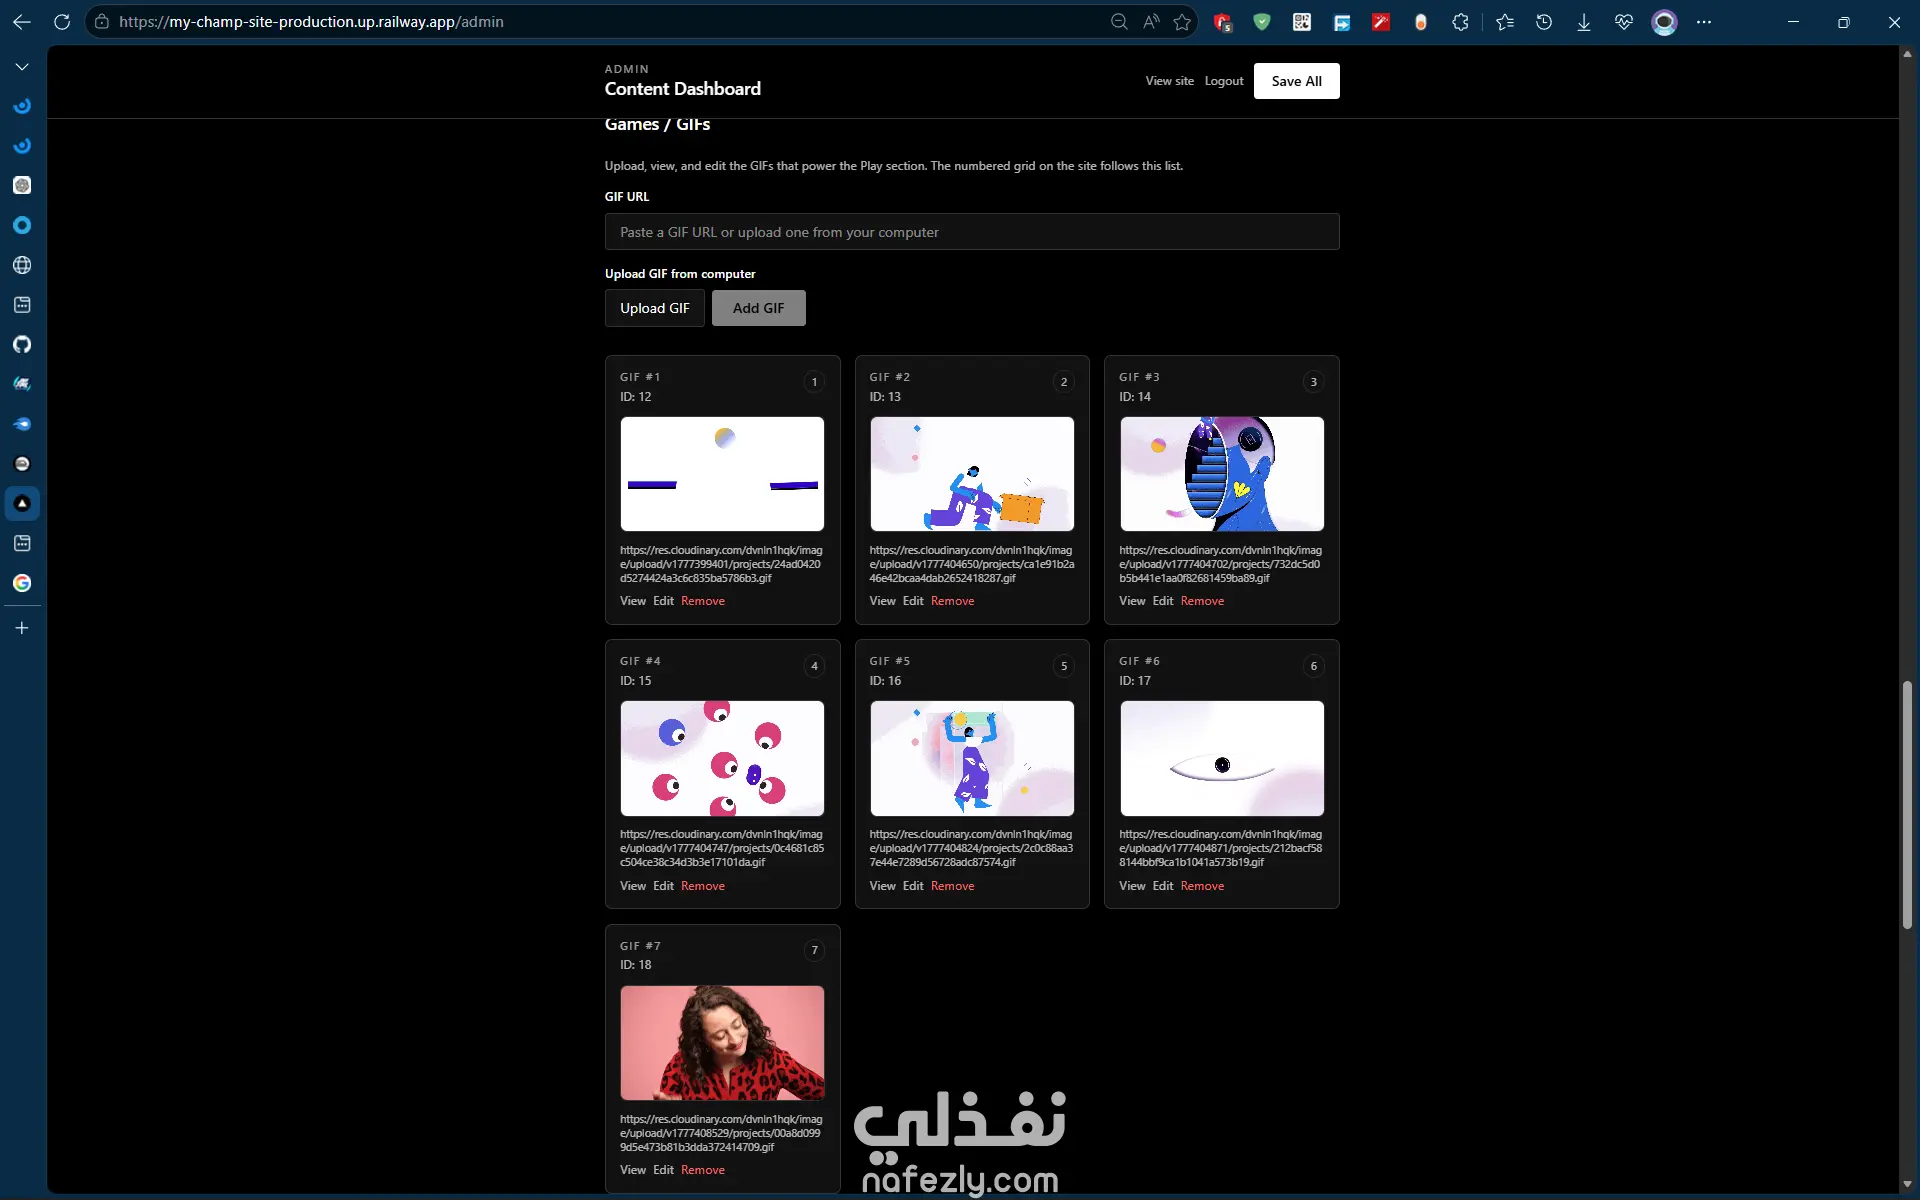The image size is (1920, 1200).
Task: Click View under GIF #2
Action: (x=883, y=601)
